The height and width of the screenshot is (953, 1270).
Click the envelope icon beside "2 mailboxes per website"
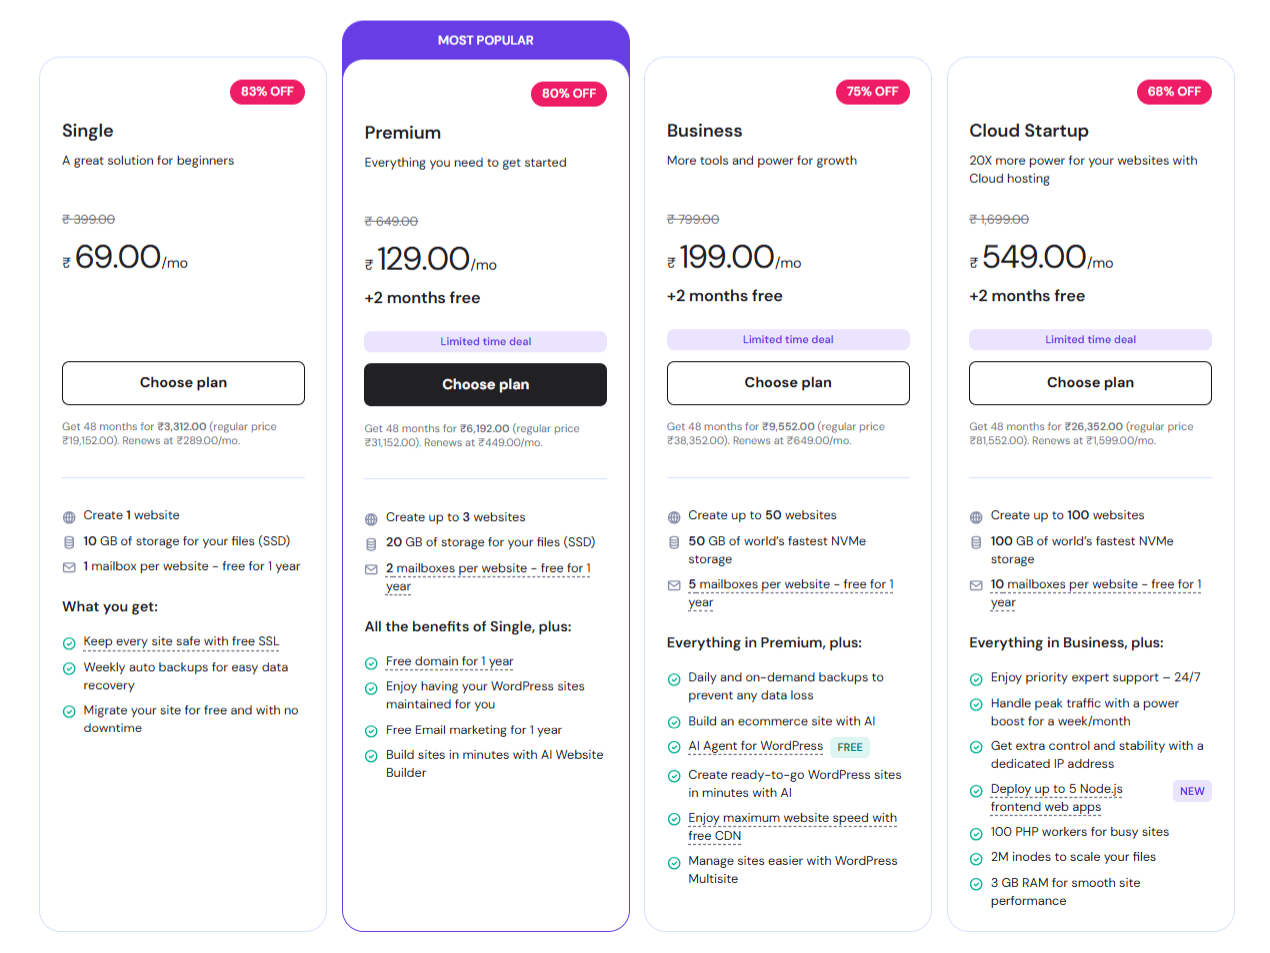pyautogui.click(x=371, y=570)
